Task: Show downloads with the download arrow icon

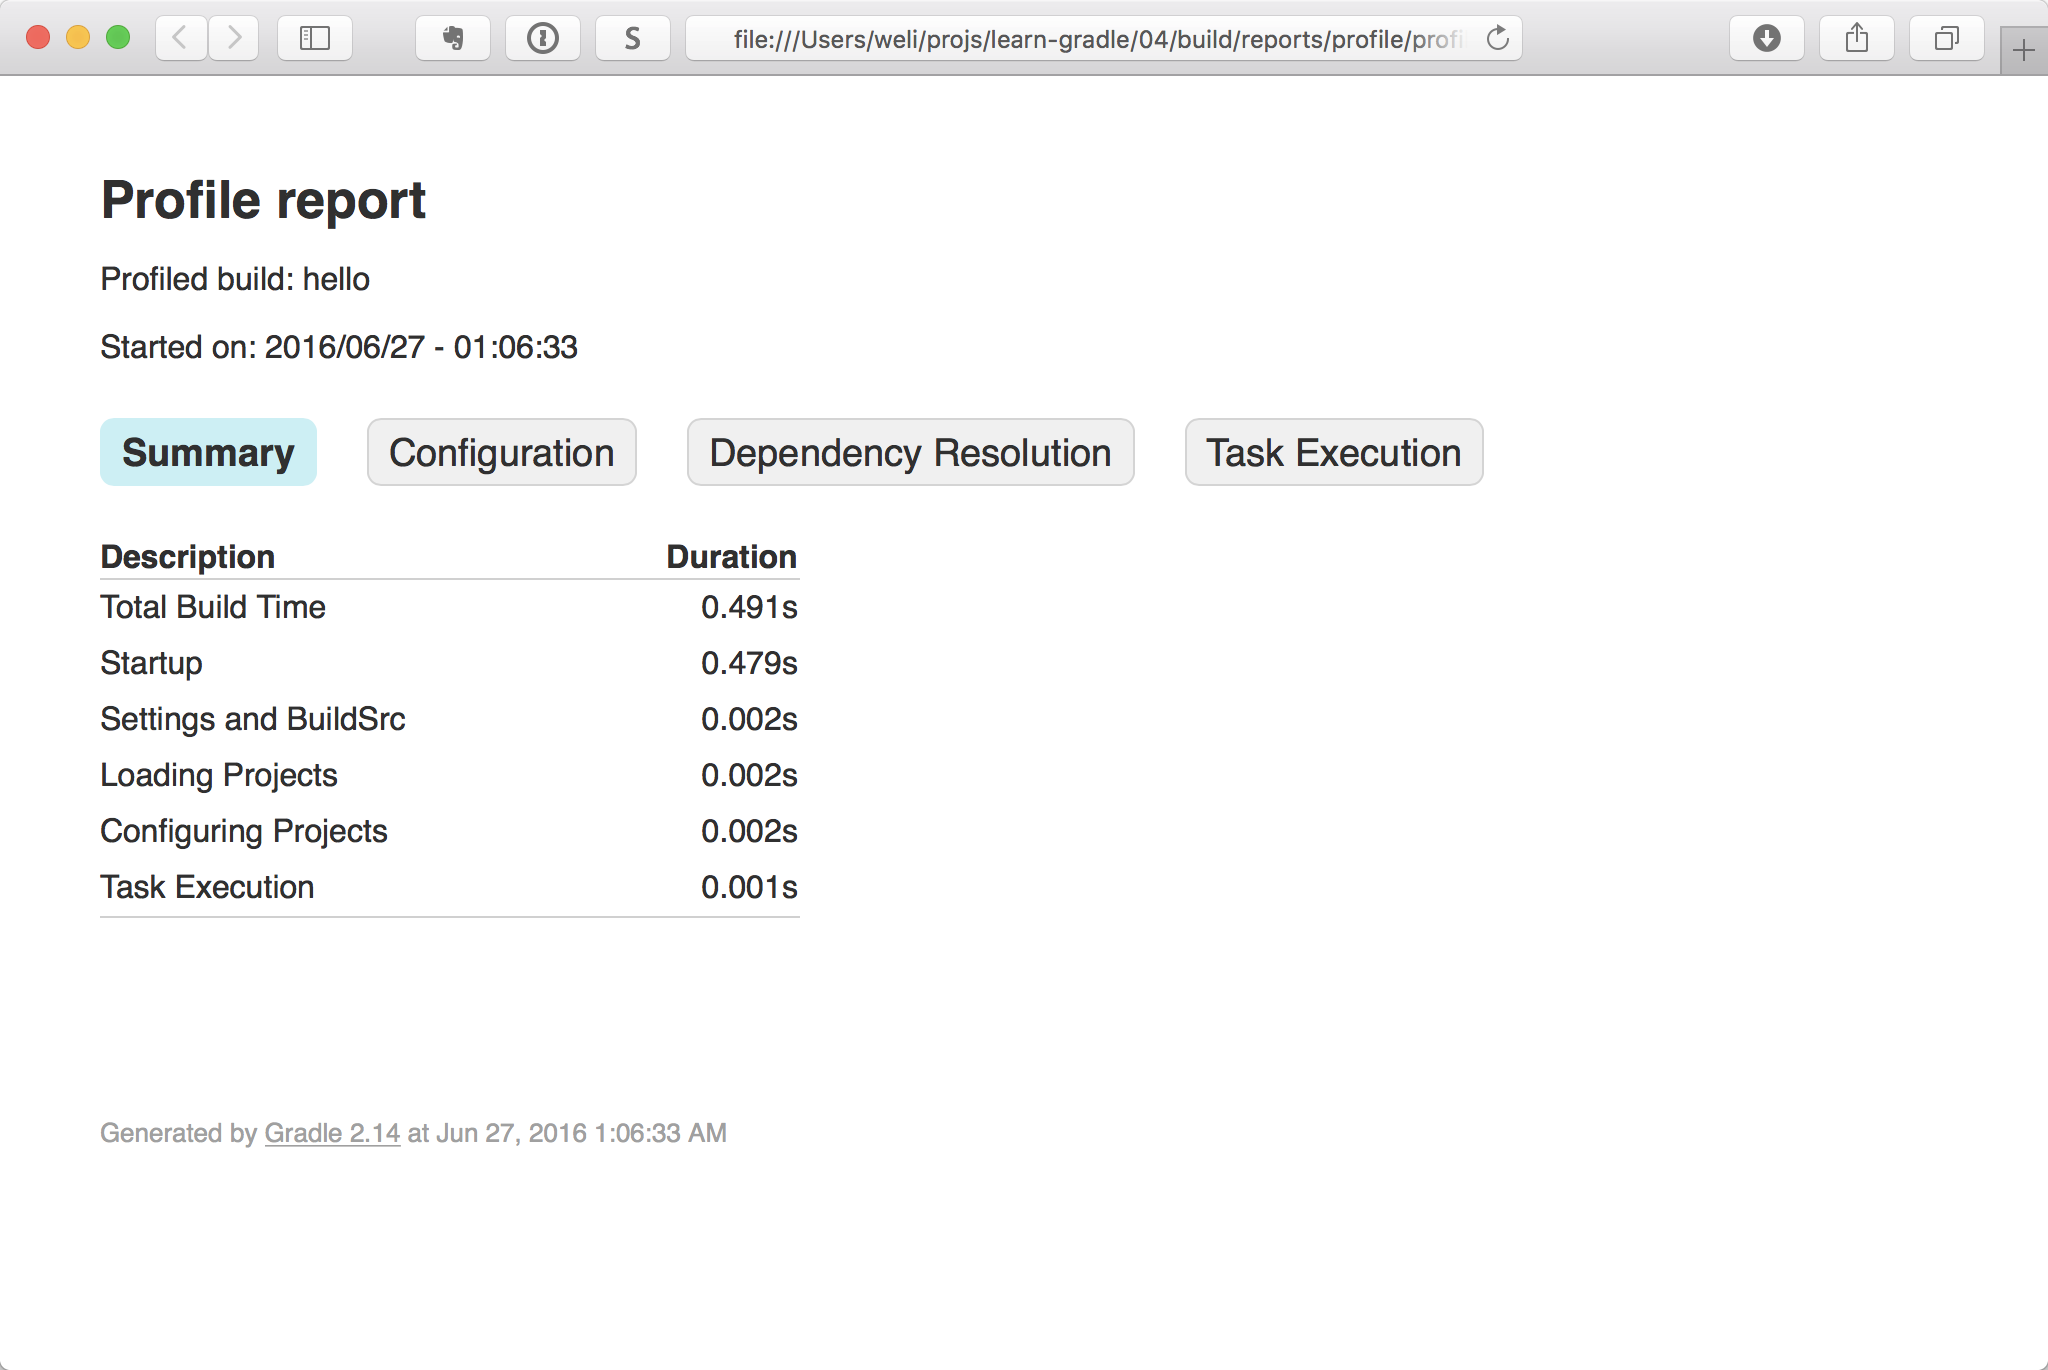Action: point(1767,38)
